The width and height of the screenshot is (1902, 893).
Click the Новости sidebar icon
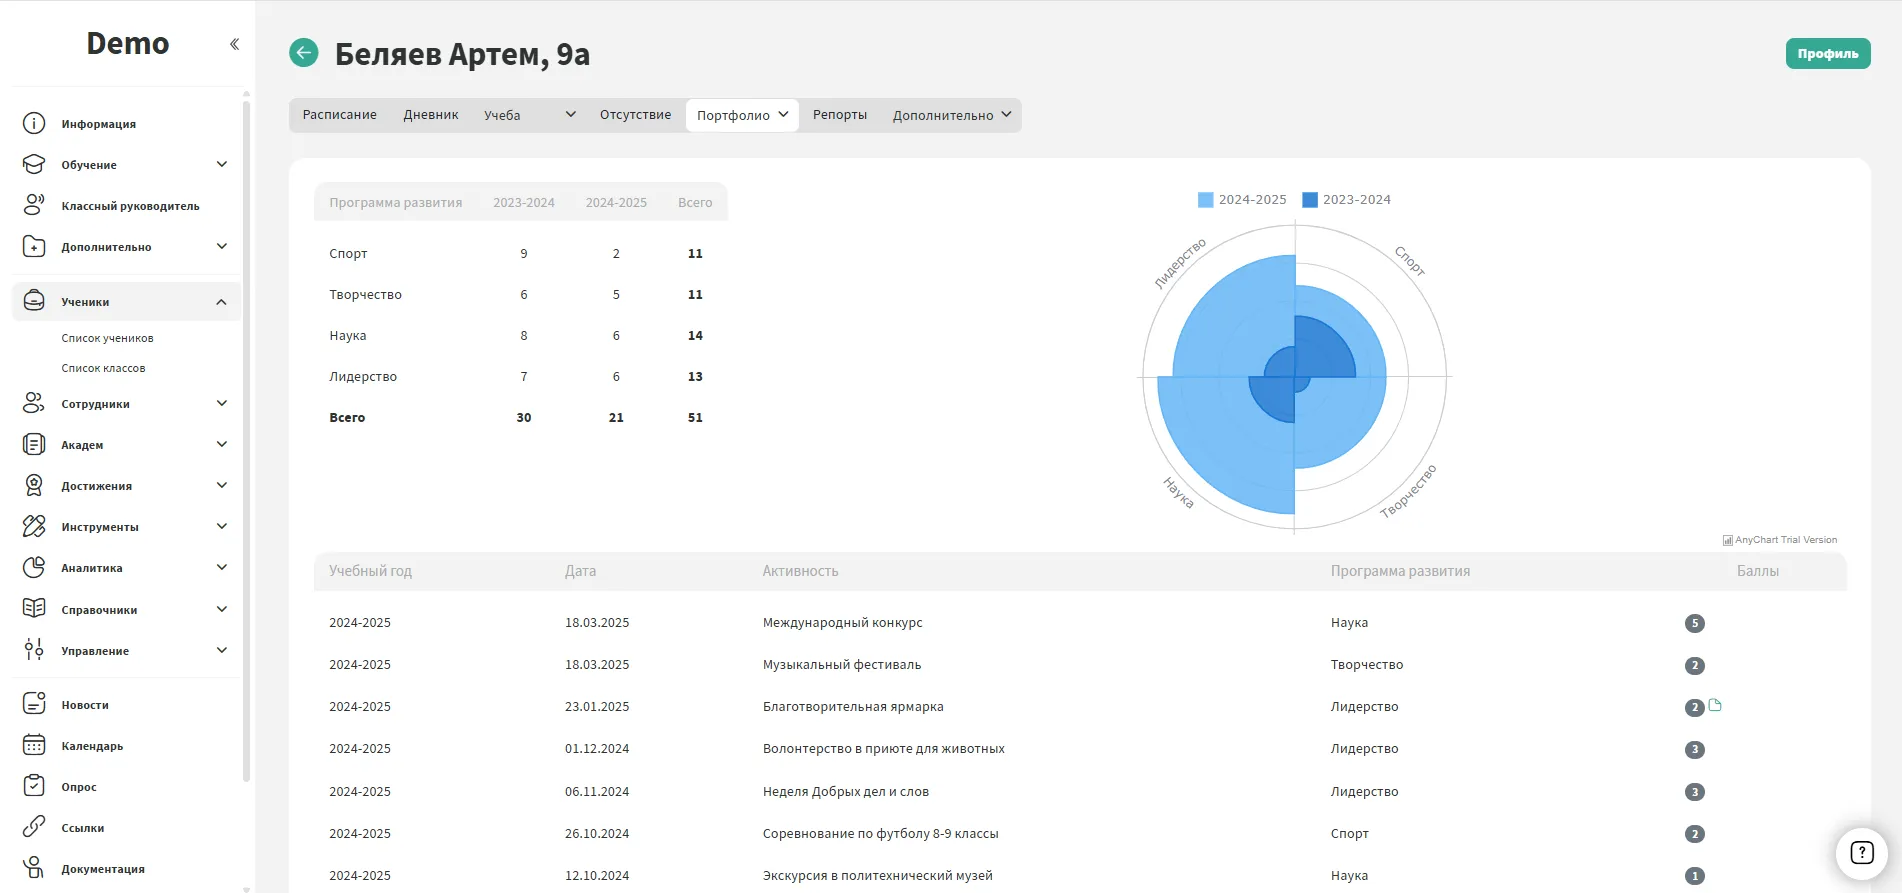(x=34, y=704)
